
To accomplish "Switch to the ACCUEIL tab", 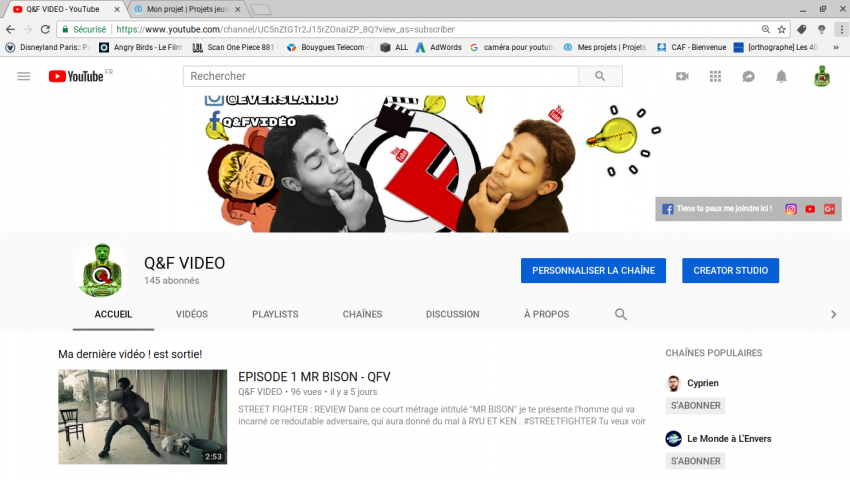I will pyautogui.click(x=113, y=315).
